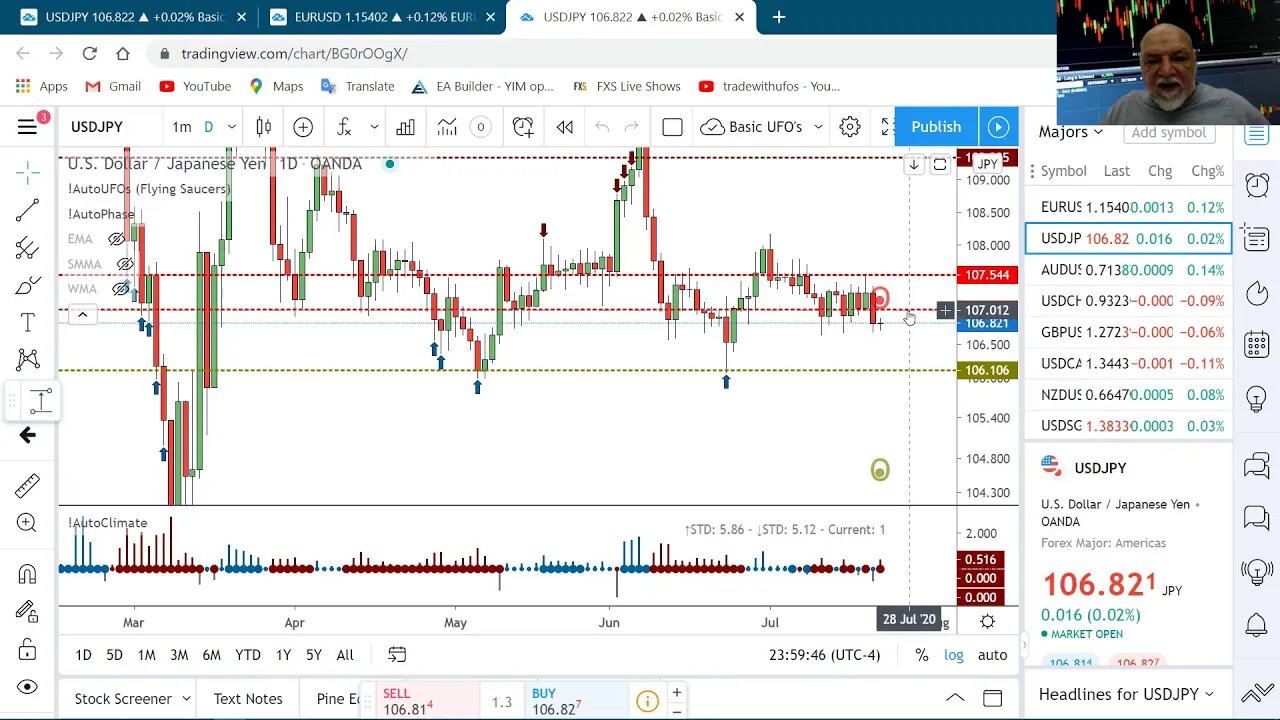The height and width of the screenshot is (720, 1280).
Task: Open the layout selection square icon
Action: (x=672, y=127)
